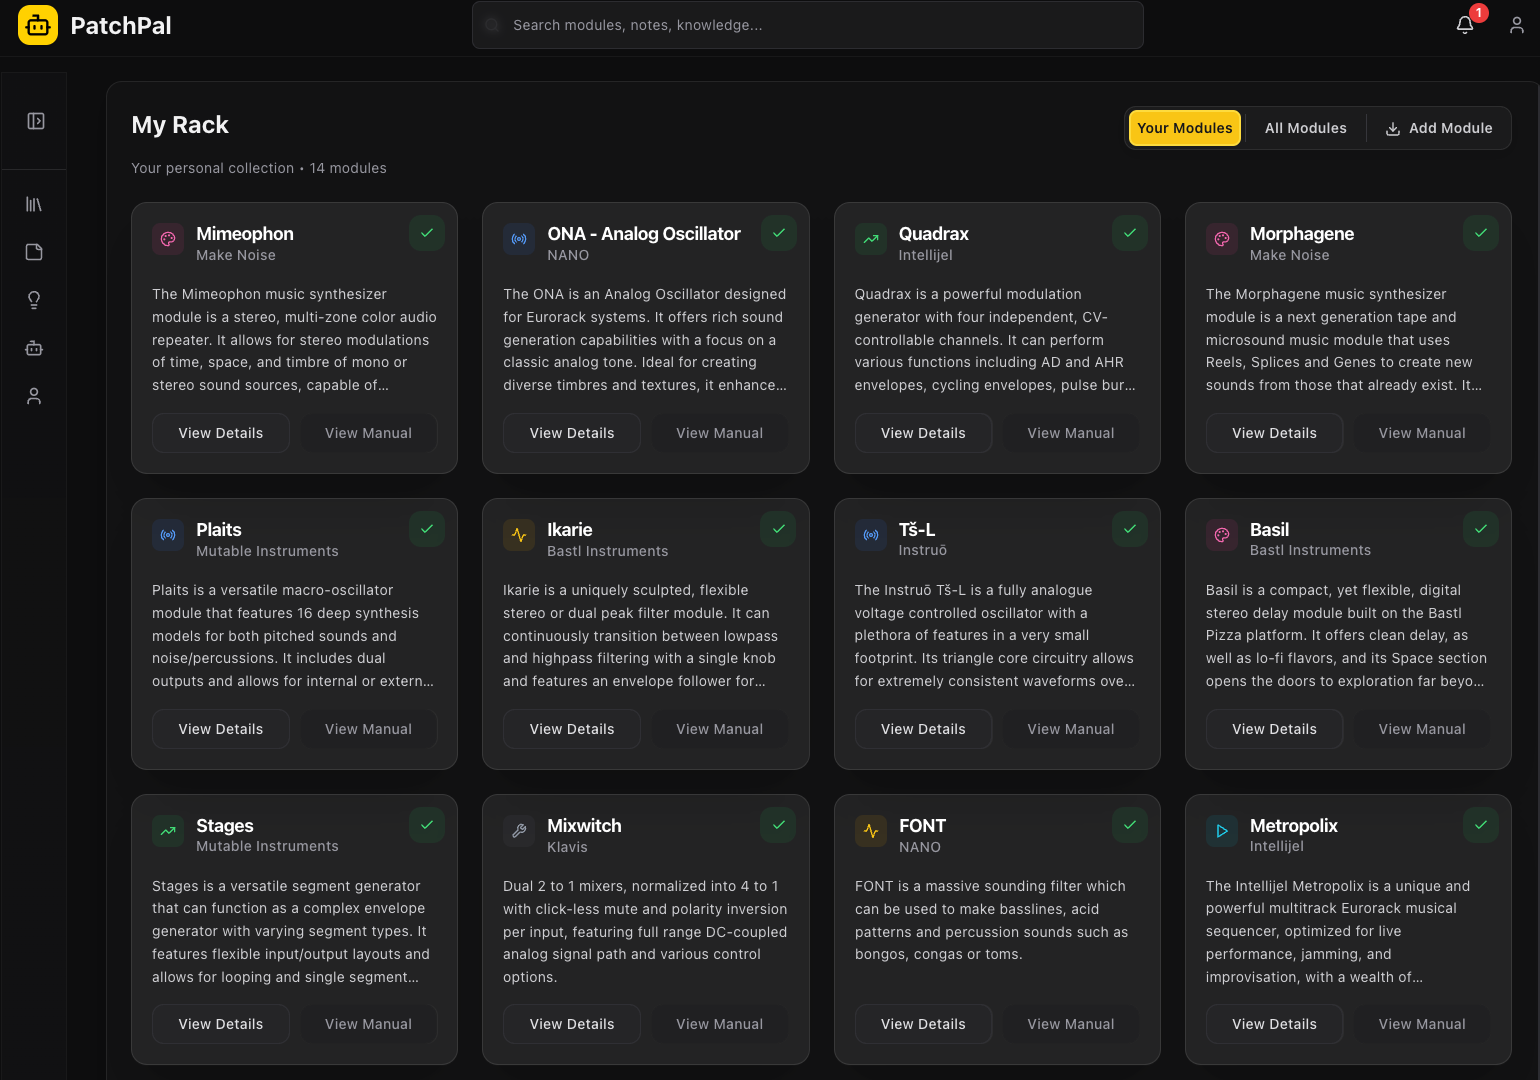Click the Mixwitch wrench icon

[x=519, y=831]
